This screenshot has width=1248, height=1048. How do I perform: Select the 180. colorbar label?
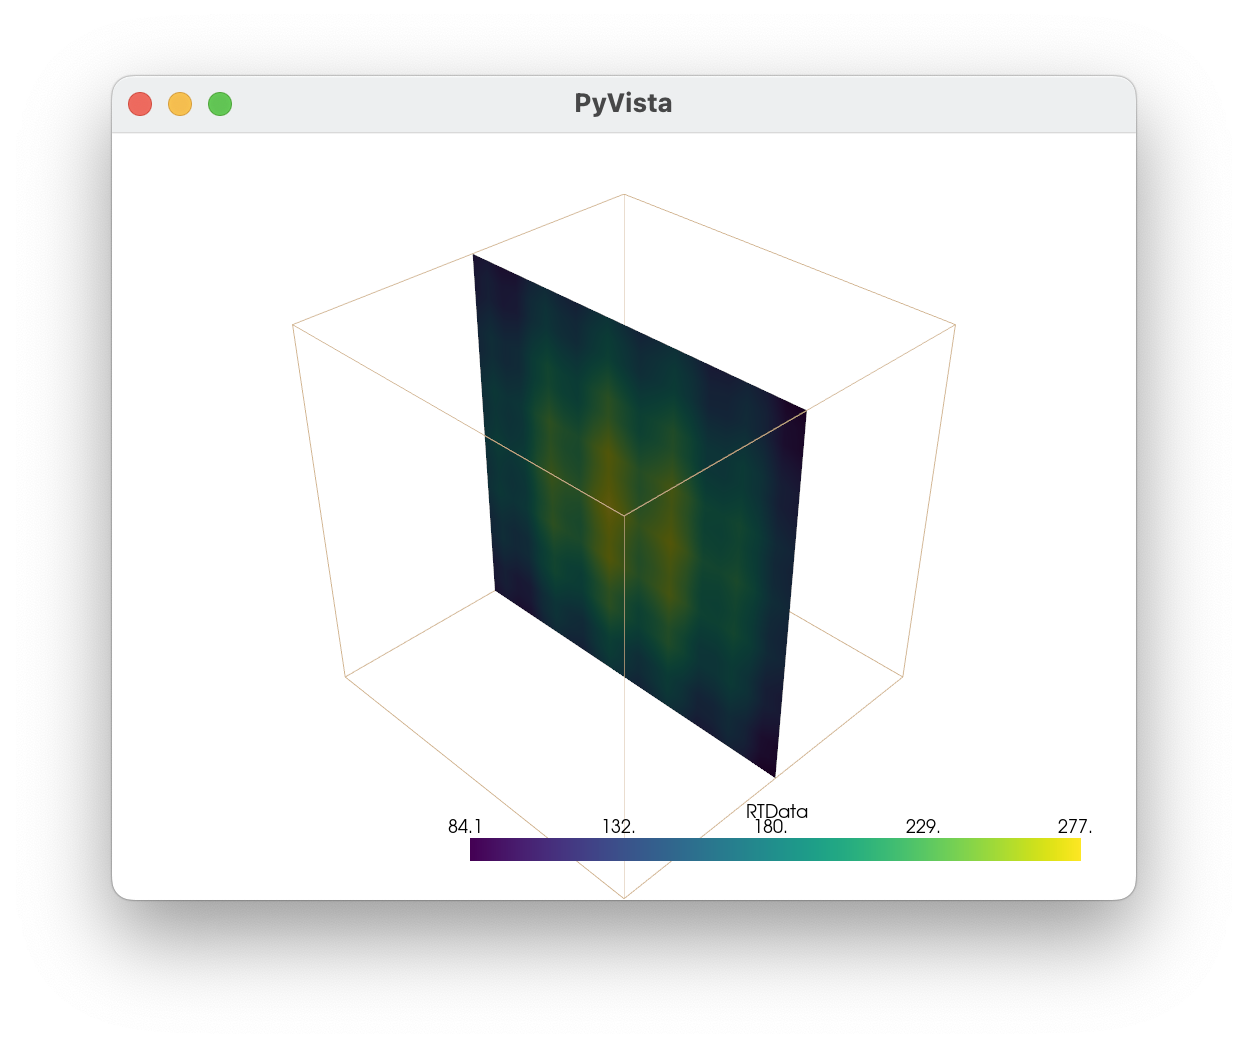774,826
